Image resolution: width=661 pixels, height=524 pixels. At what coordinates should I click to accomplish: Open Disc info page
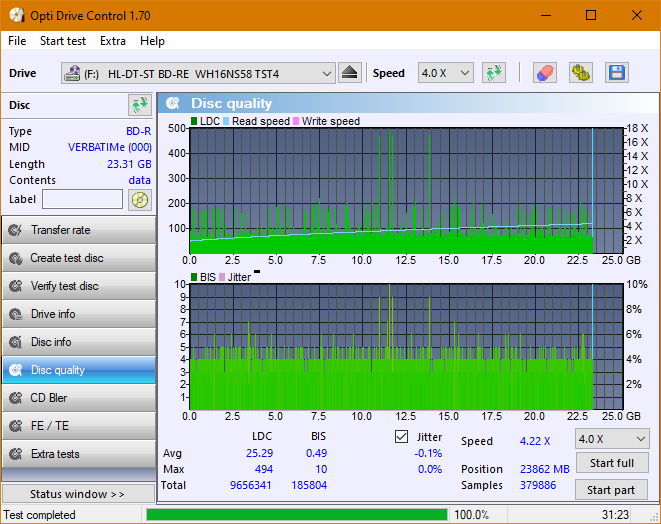point(79,342)
